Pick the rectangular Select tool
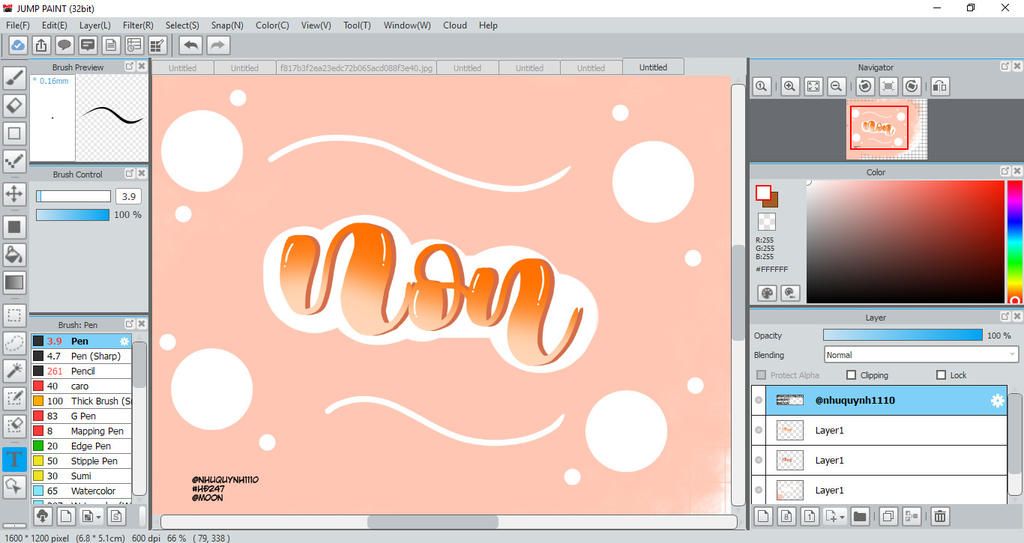1024x543 pixels. [14, 315]
